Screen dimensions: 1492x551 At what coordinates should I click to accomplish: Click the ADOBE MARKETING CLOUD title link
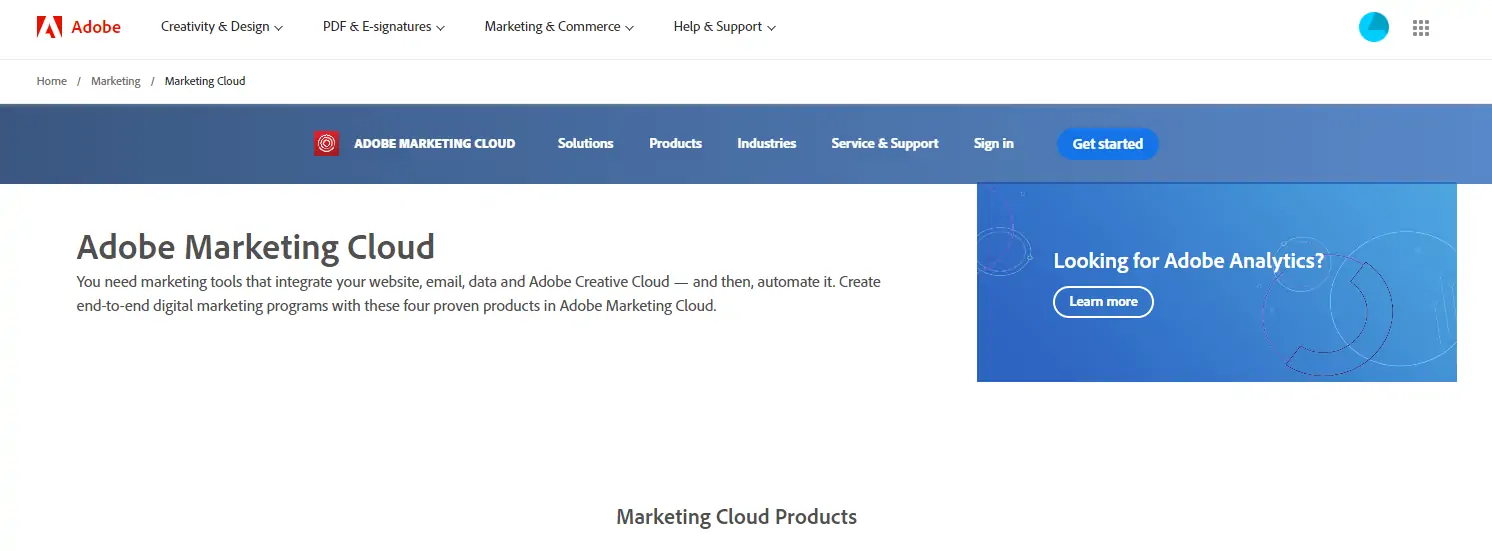pyautogui.click(x=435, y=144)
